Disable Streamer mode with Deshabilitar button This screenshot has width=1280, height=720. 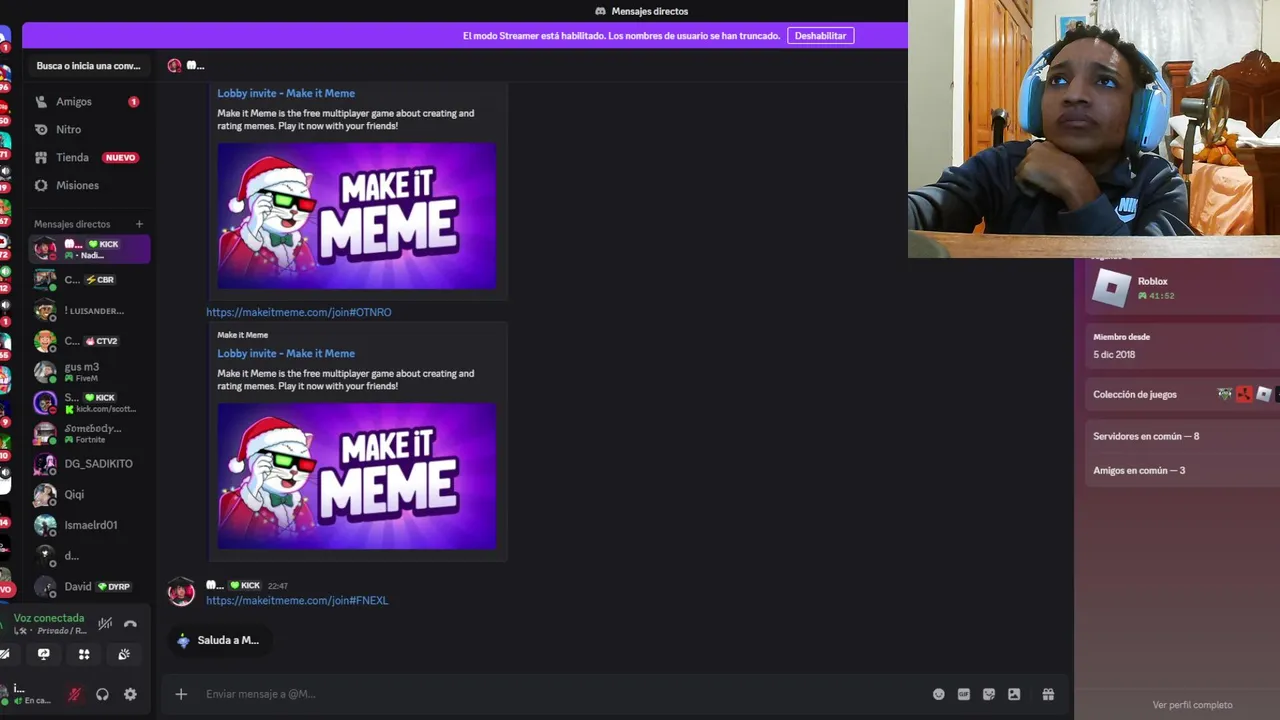tap(820, 35)
